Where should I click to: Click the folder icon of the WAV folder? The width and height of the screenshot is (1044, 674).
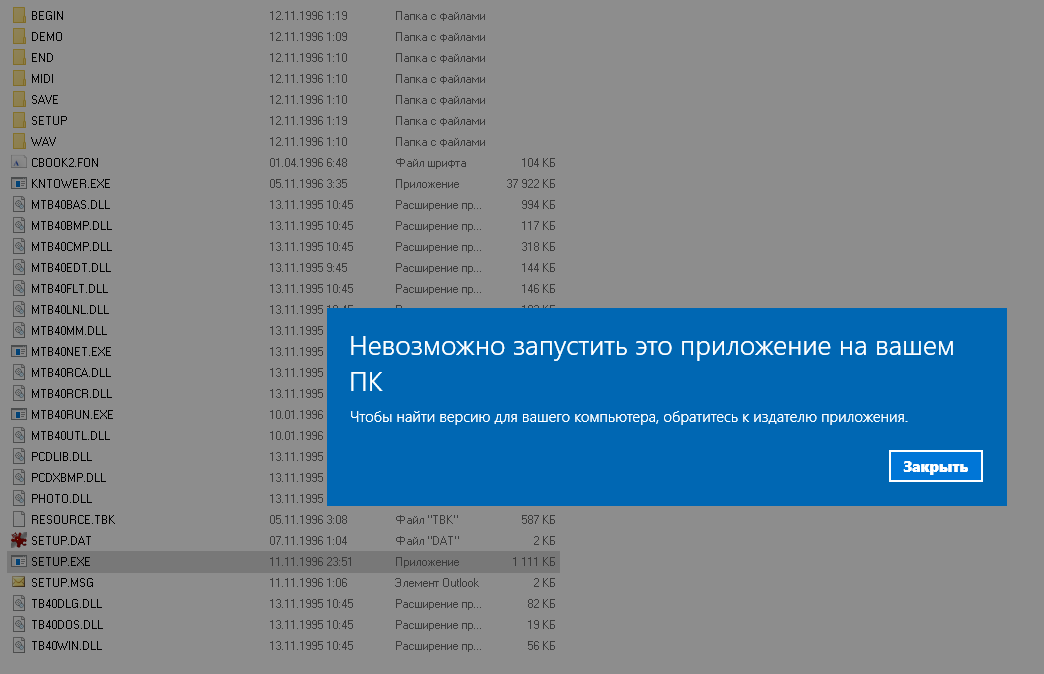(18, 141)
